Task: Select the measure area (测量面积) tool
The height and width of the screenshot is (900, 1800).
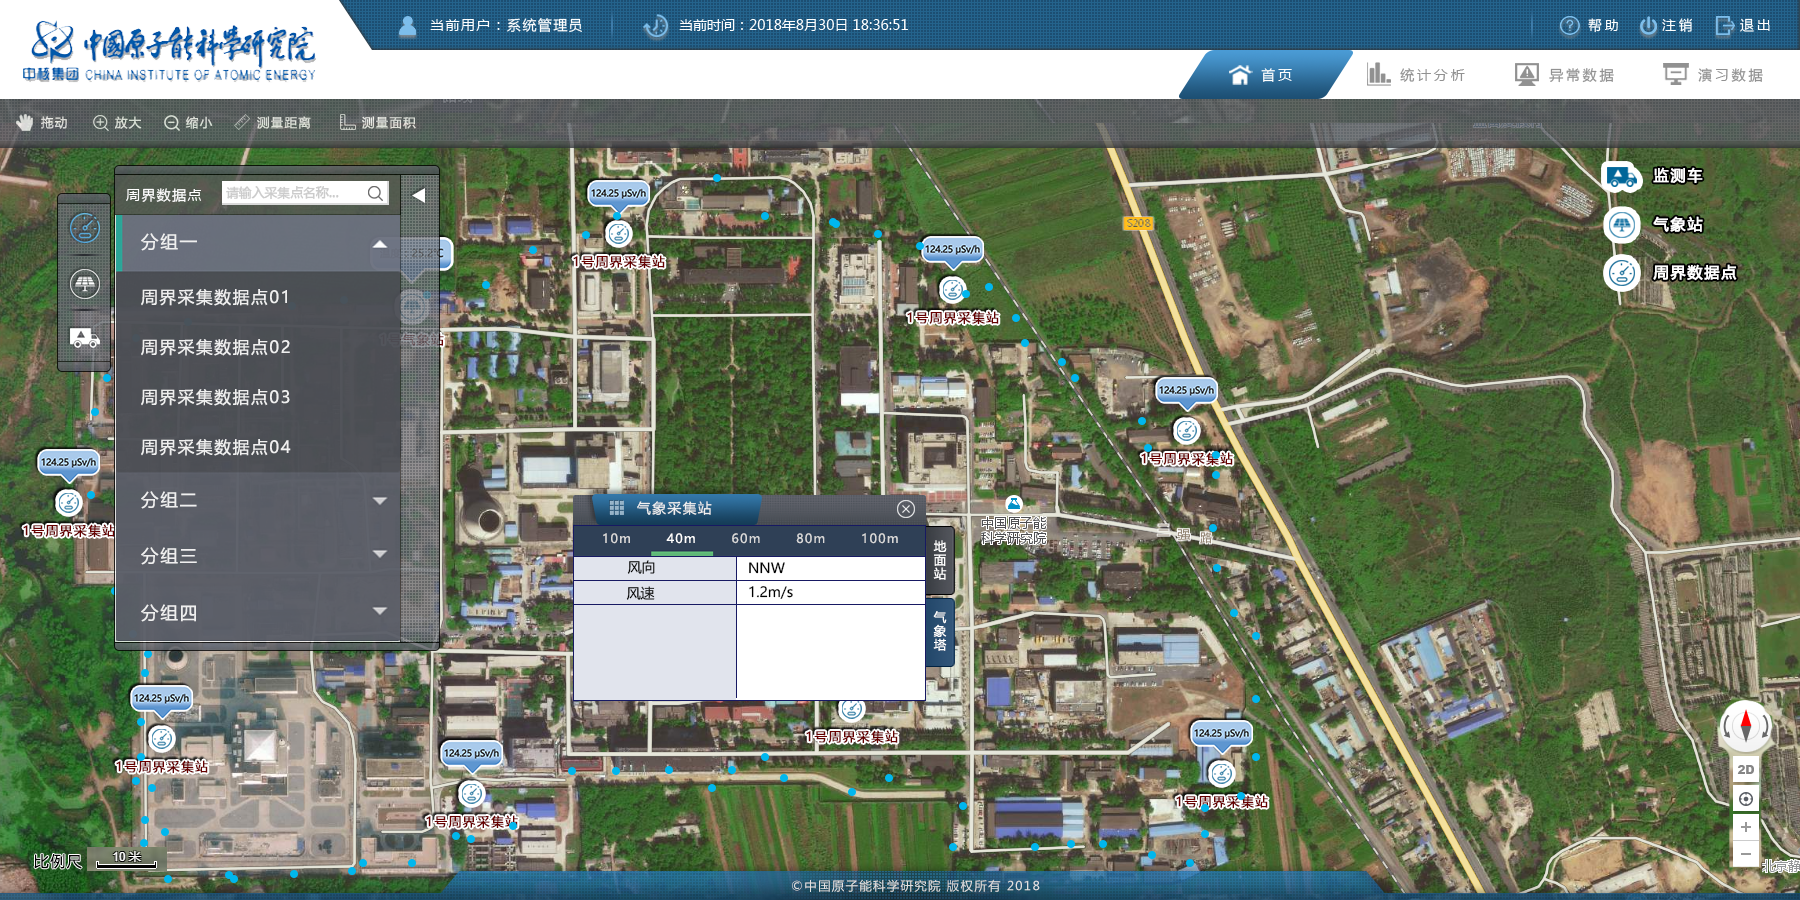Action: click(x=378, y=123)
